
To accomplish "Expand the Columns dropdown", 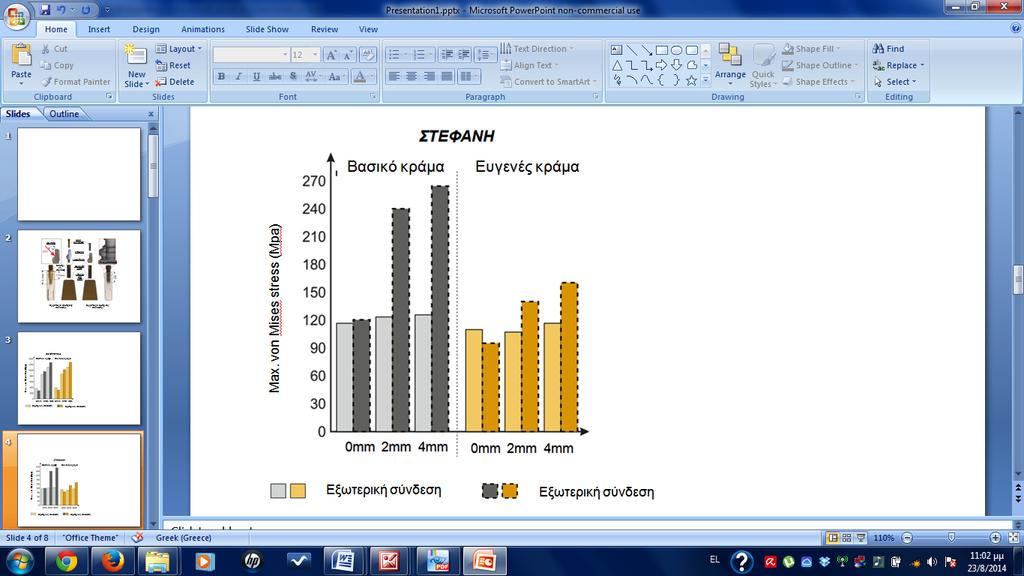I will (x=468, y=76).
